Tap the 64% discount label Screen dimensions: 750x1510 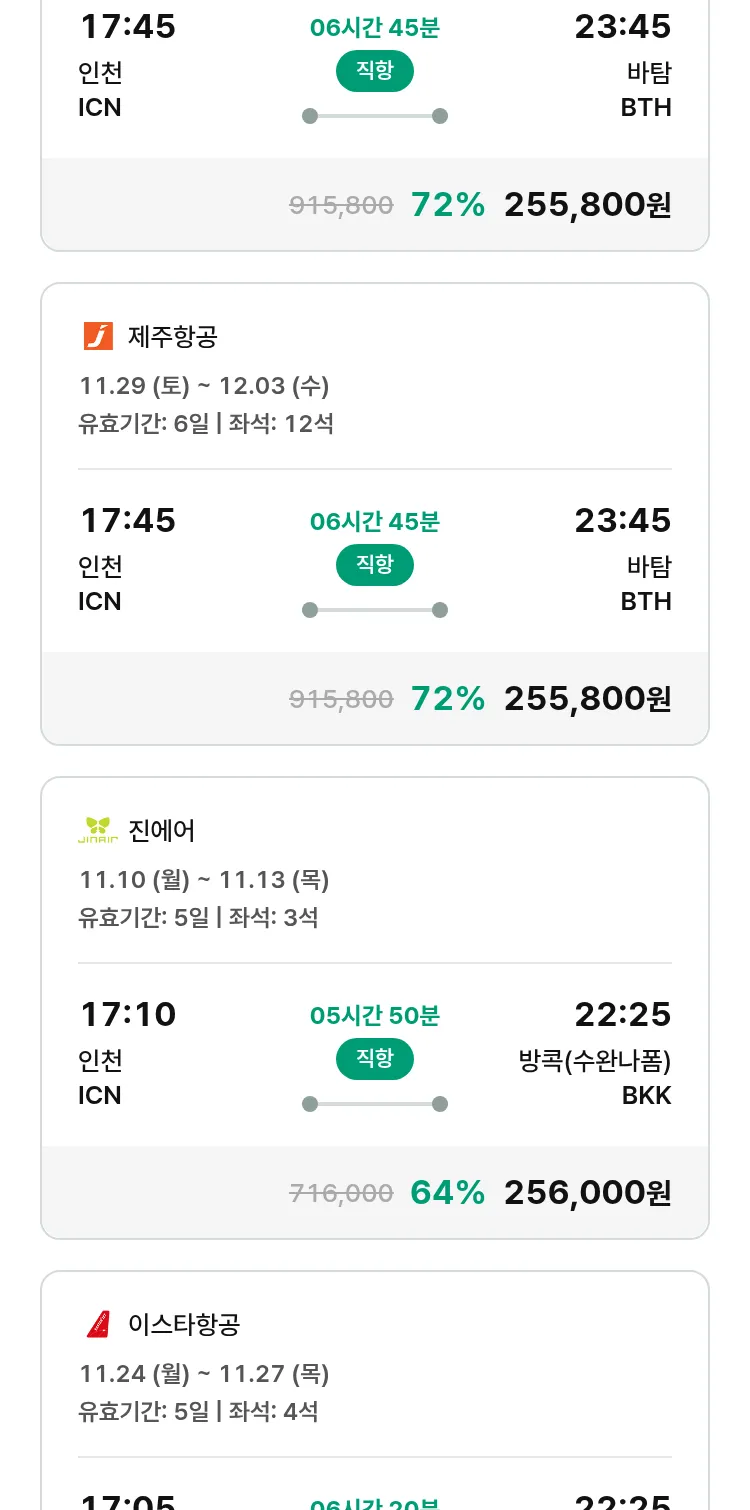pos(447,1192)
